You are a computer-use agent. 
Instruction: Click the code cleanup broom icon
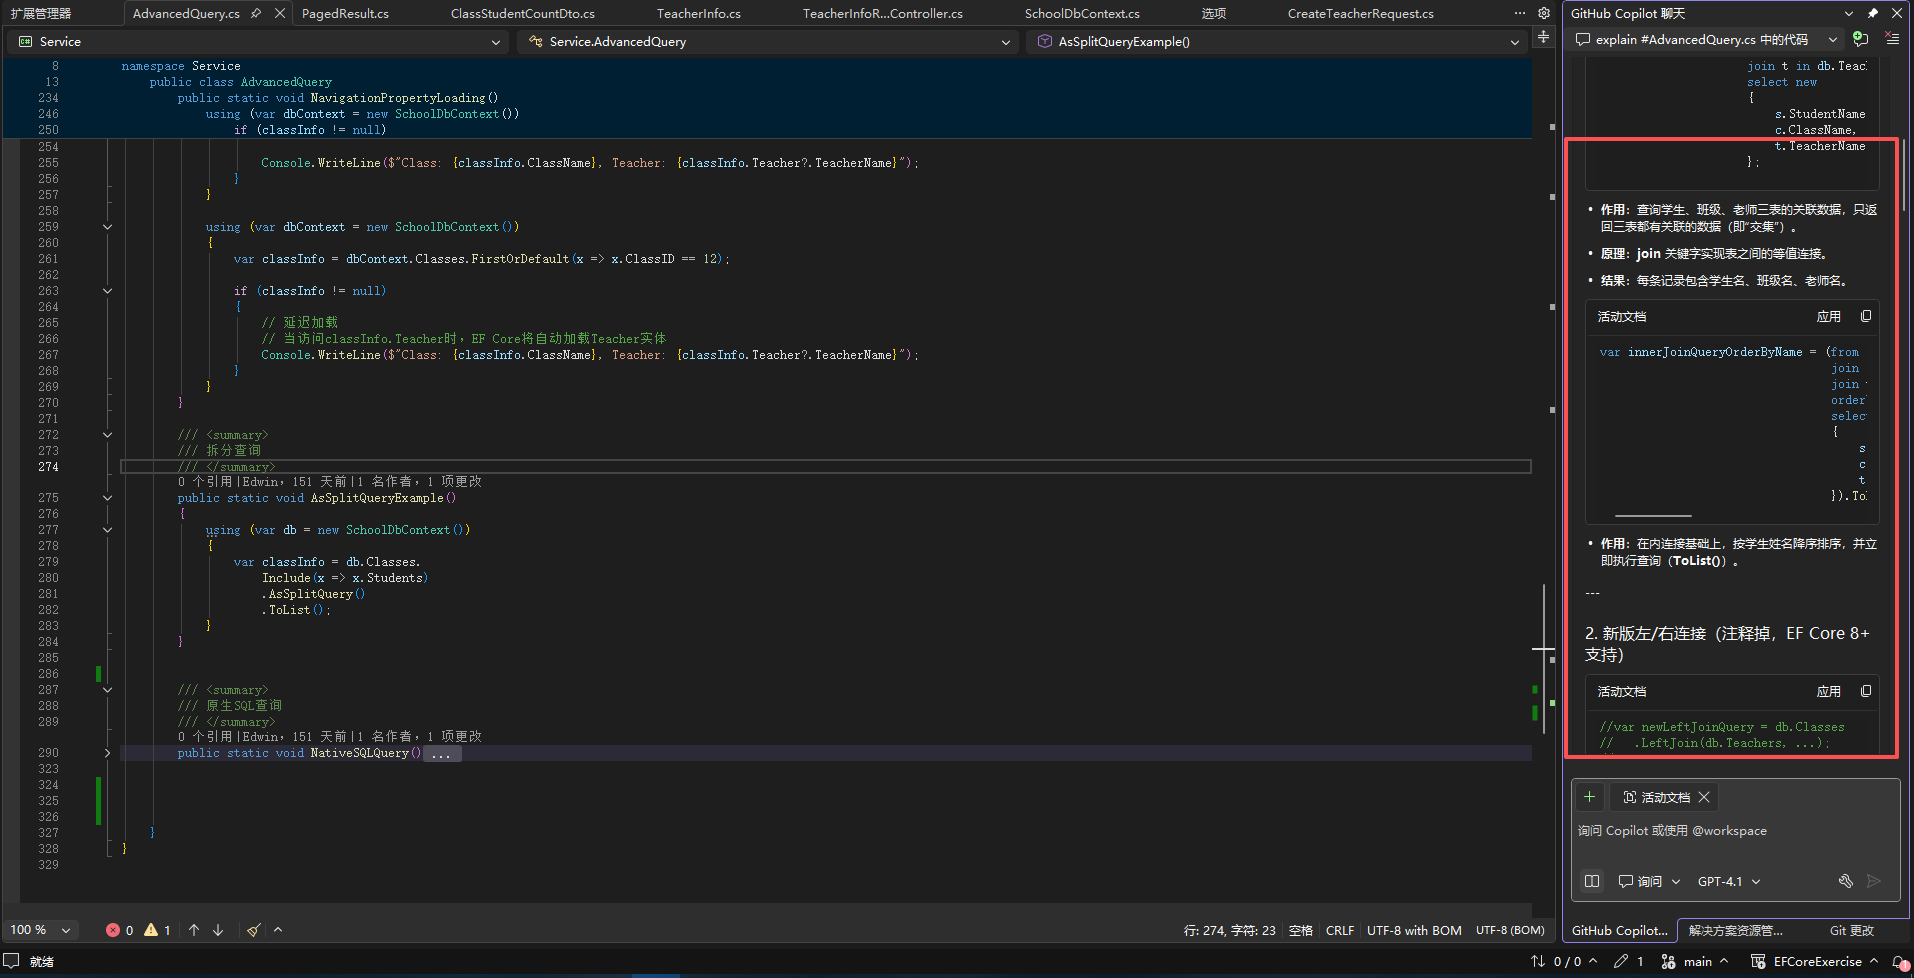point(254,930)
